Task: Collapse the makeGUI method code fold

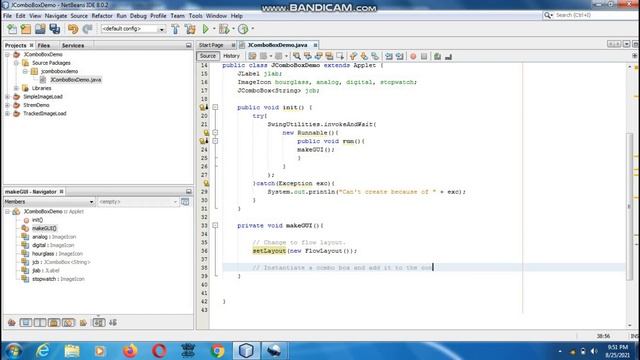Action: tap(215, 225)
